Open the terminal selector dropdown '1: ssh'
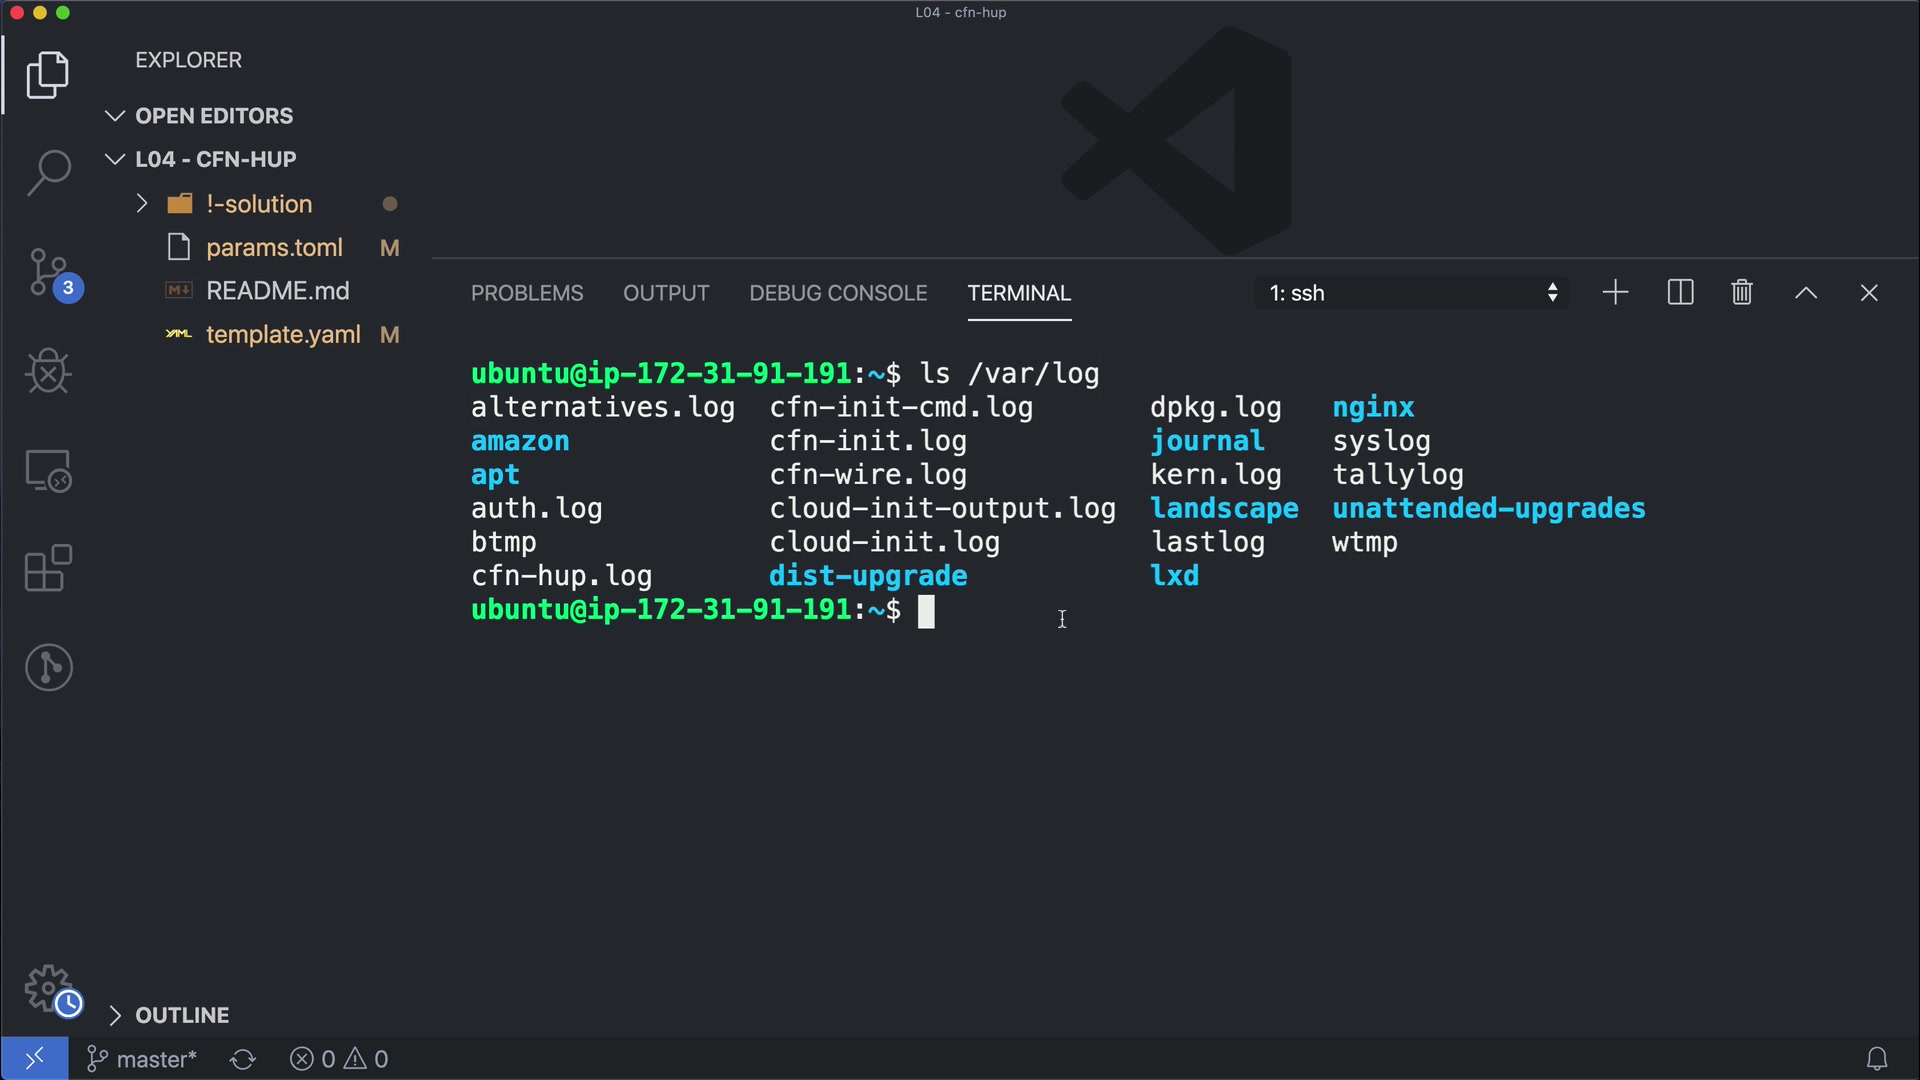 click(x=1411, y=293)
